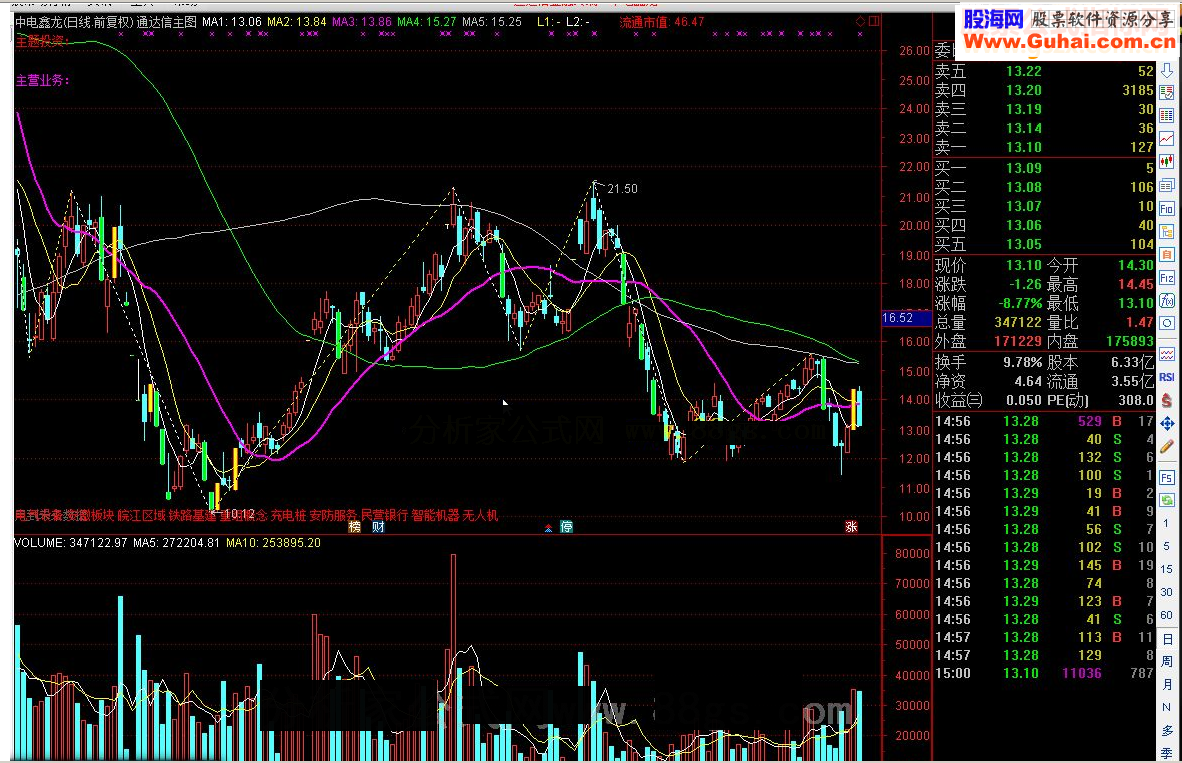The width and height of the screenshot is (1182, 763).
Task: Click the '充电桩' concept tag
Action: [289, 516]
